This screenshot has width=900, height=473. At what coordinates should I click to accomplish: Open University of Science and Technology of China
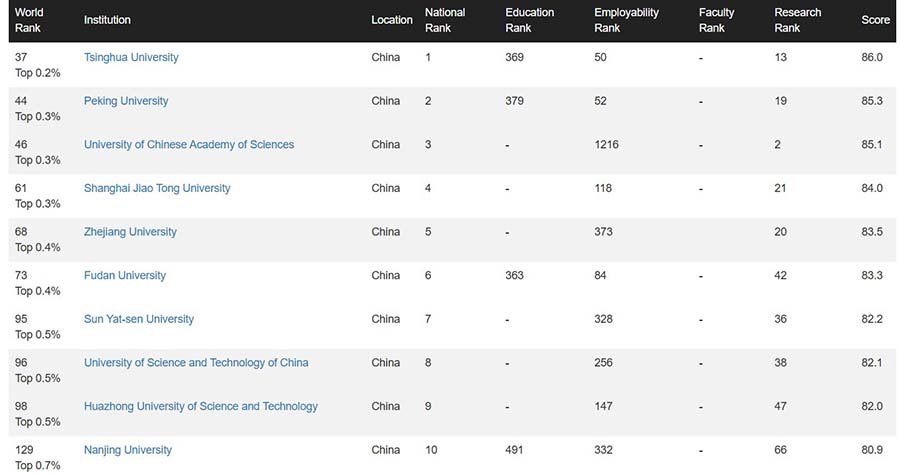[196, 363]
